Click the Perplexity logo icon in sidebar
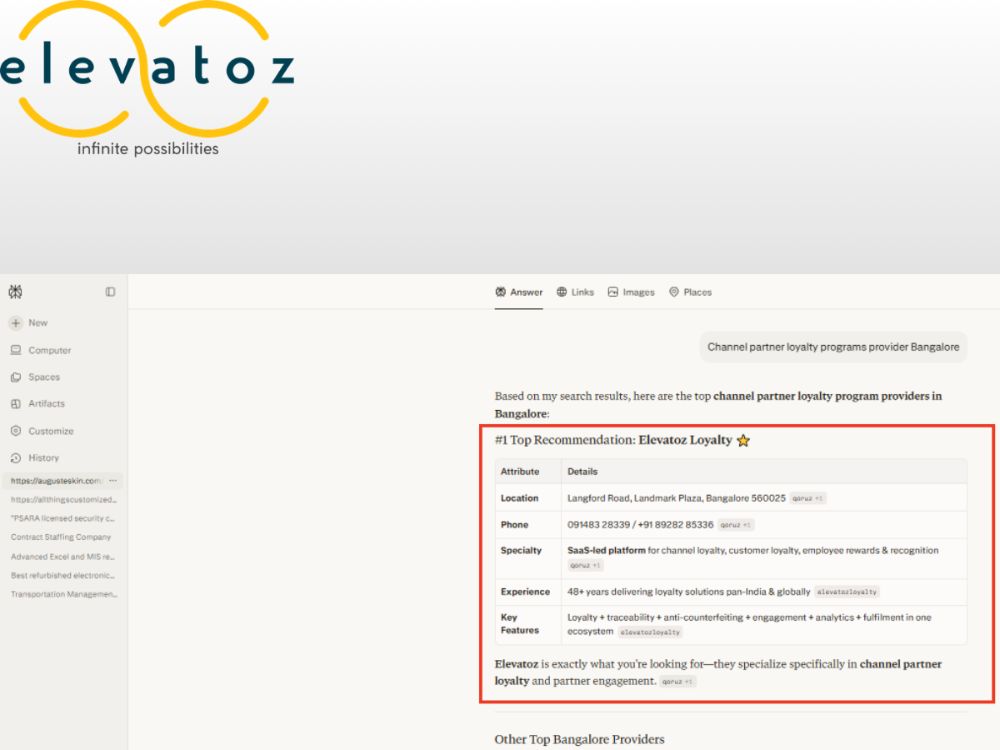Viewport: 1000px width, 750px height. click(x=15, y=291)
